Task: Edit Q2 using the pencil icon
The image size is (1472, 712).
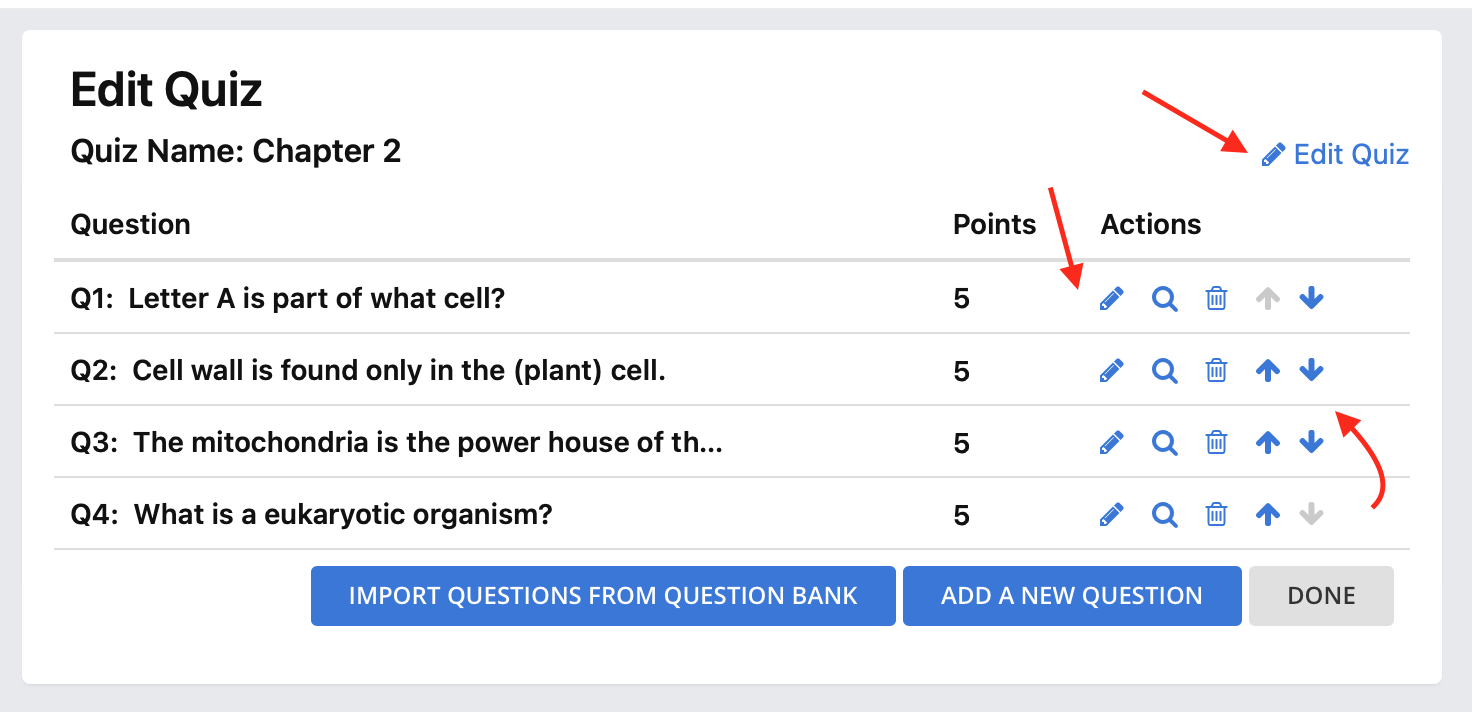Action: coord(1111,370)
